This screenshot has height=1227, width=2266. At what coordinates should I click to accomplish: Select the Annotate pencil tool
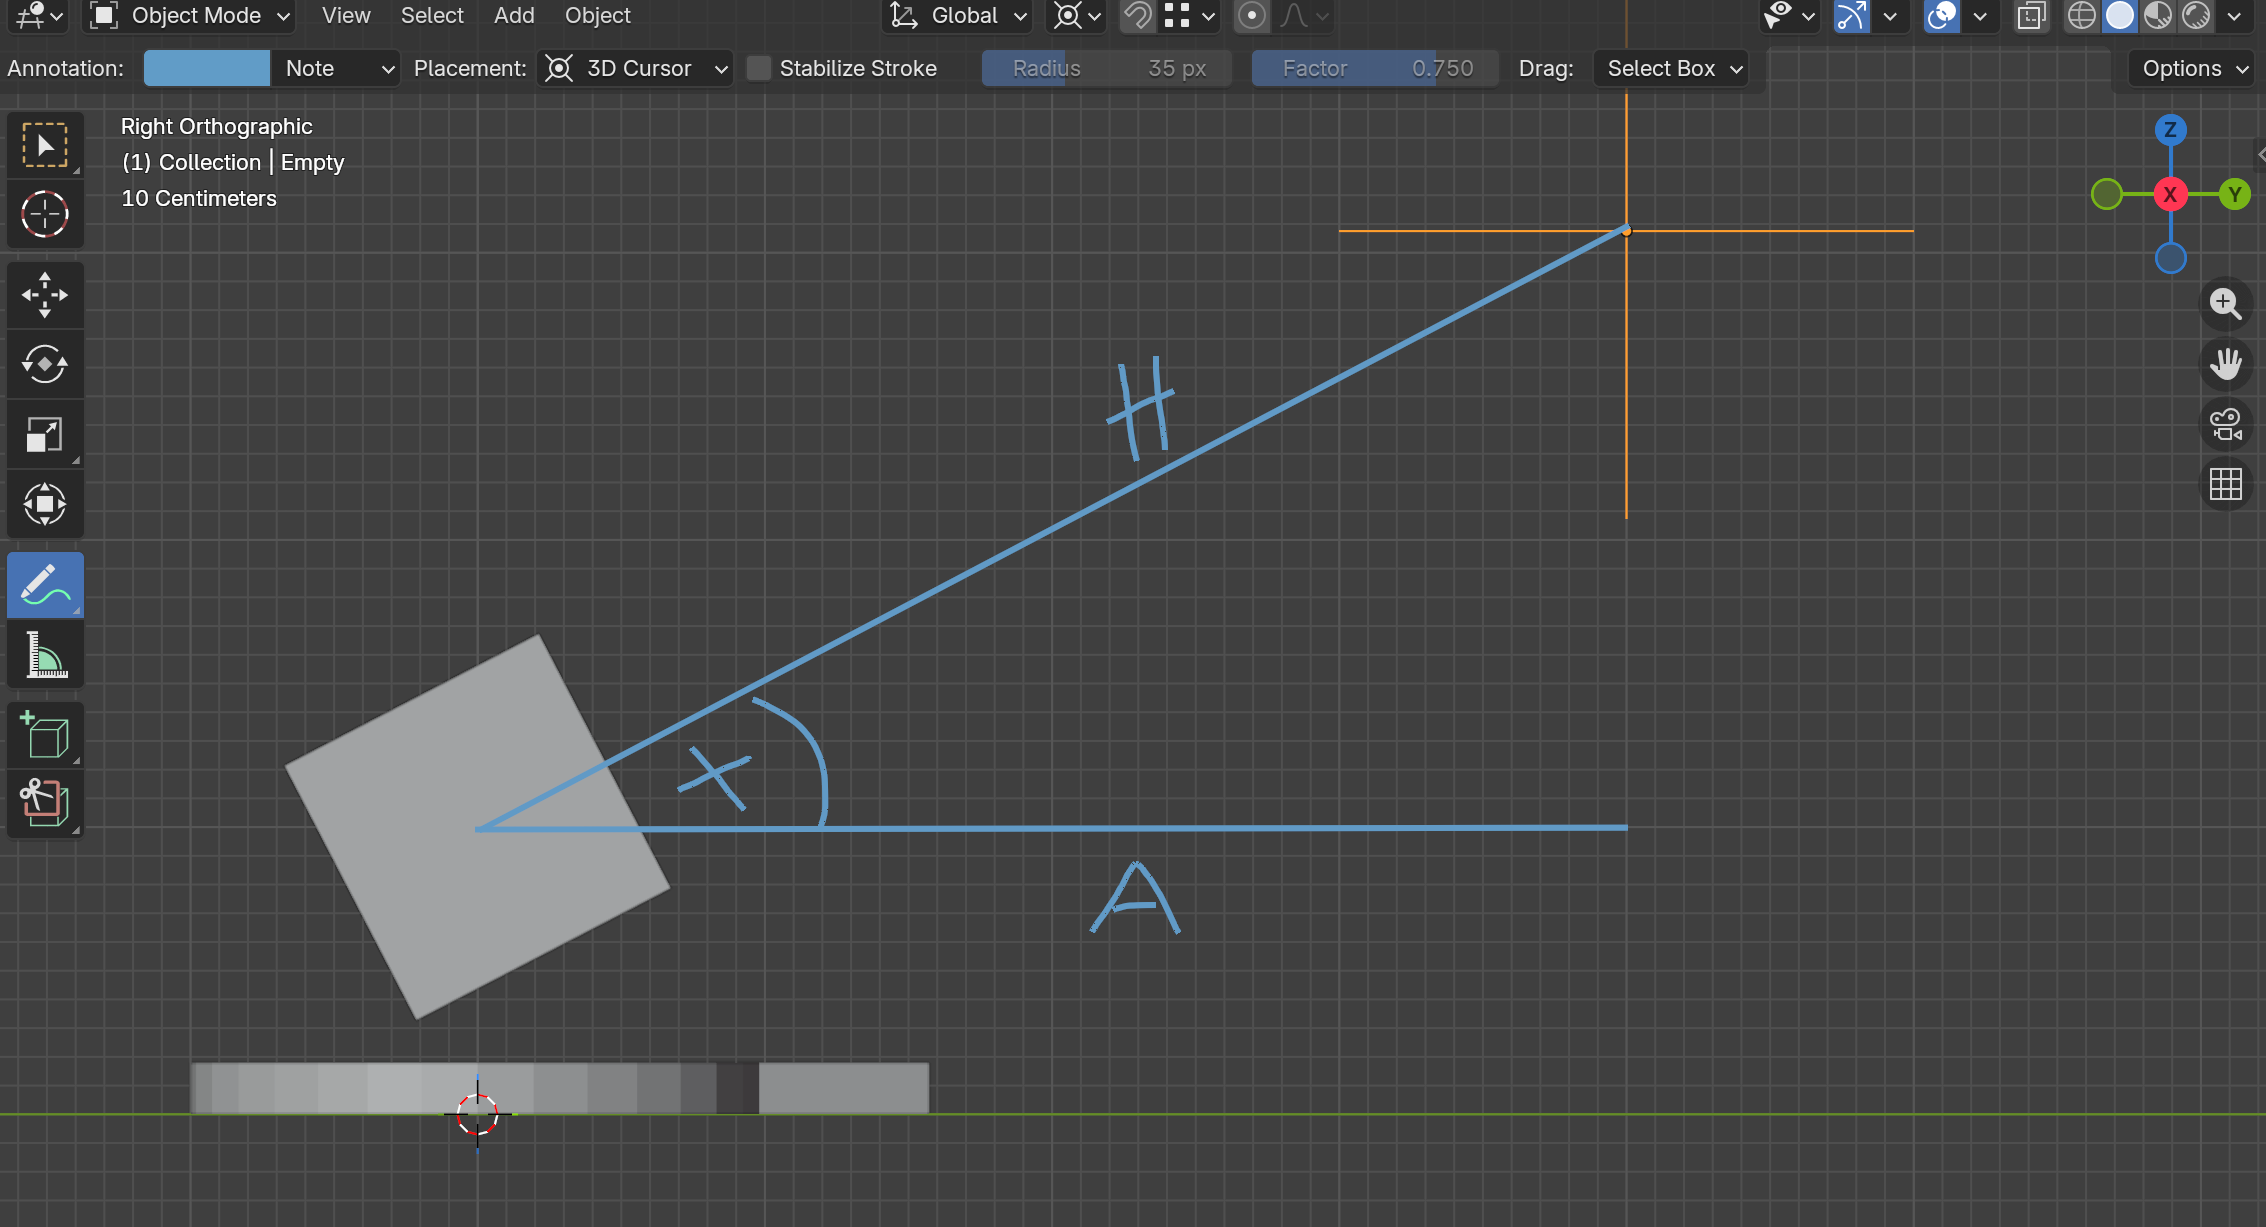(x=45, y=585)
